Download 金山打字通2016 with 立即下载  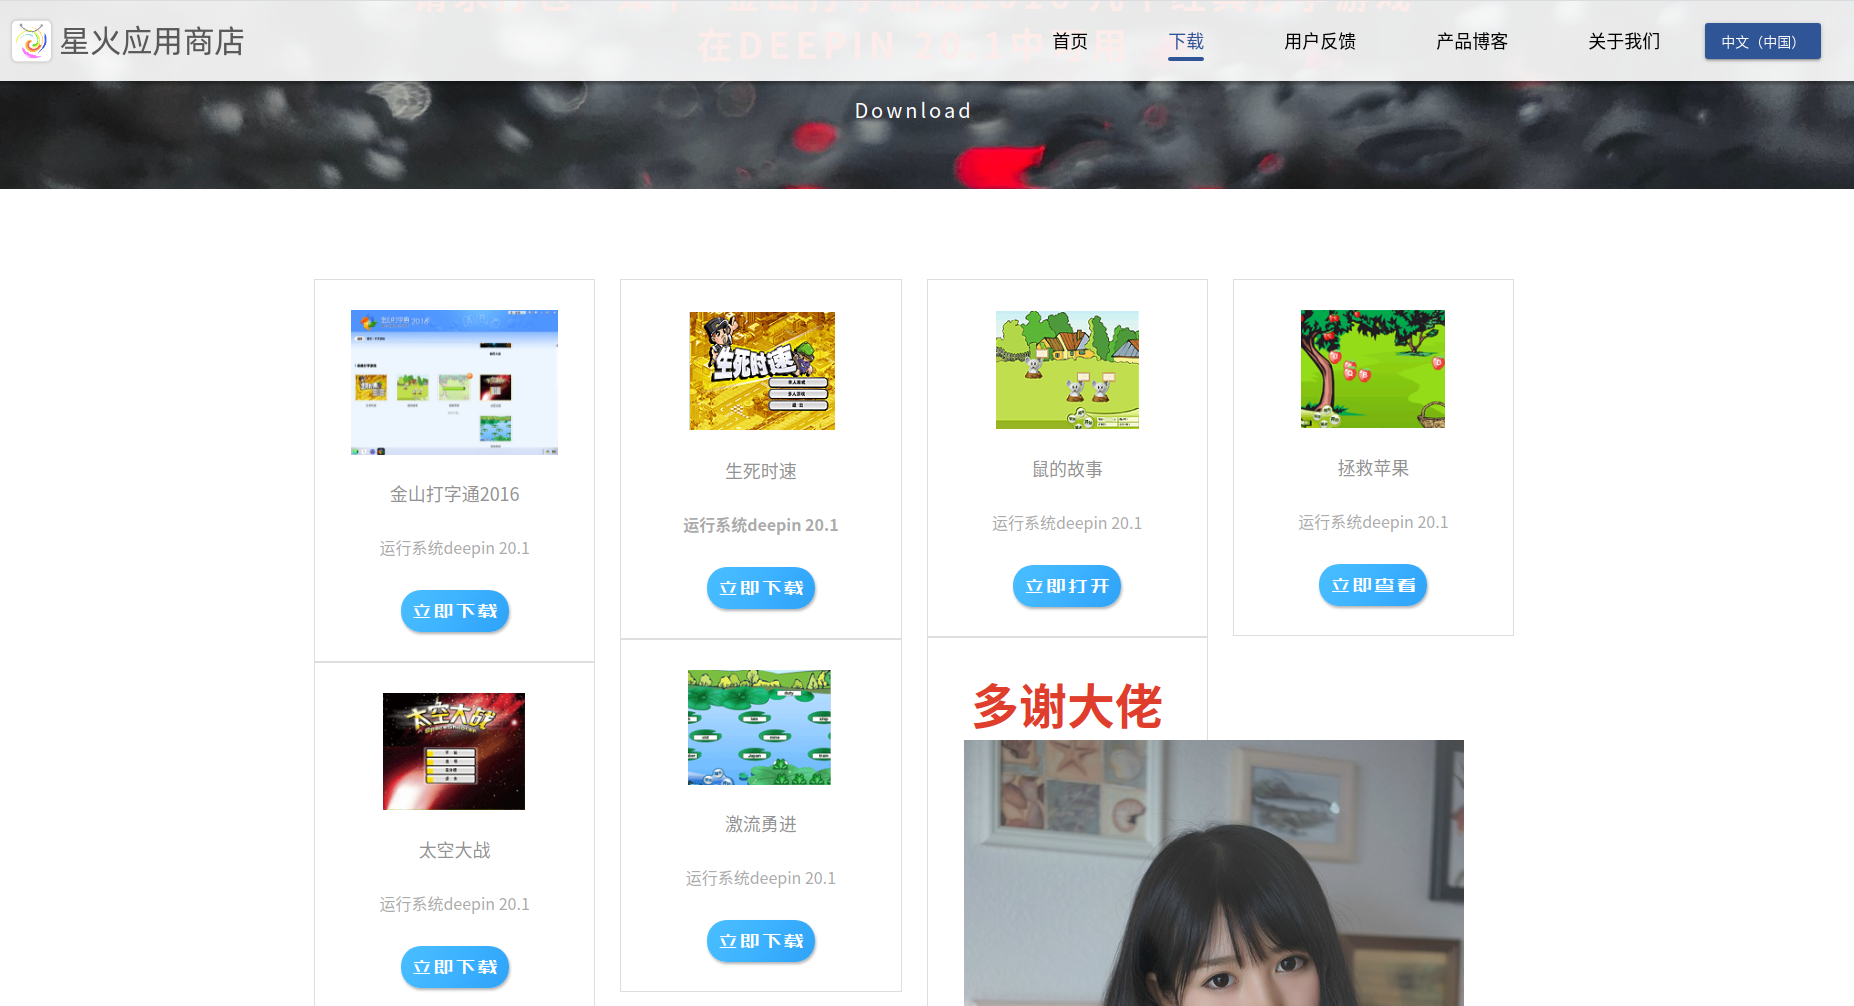[455, 611]
